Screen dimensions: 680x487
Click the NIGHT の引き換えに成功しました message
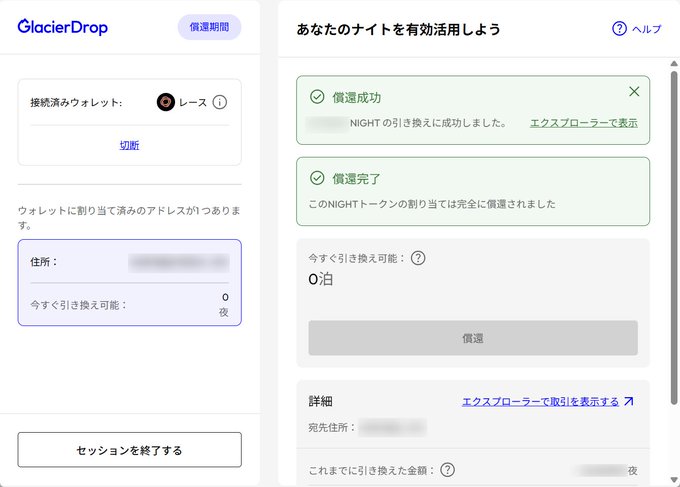pos(428,123)
